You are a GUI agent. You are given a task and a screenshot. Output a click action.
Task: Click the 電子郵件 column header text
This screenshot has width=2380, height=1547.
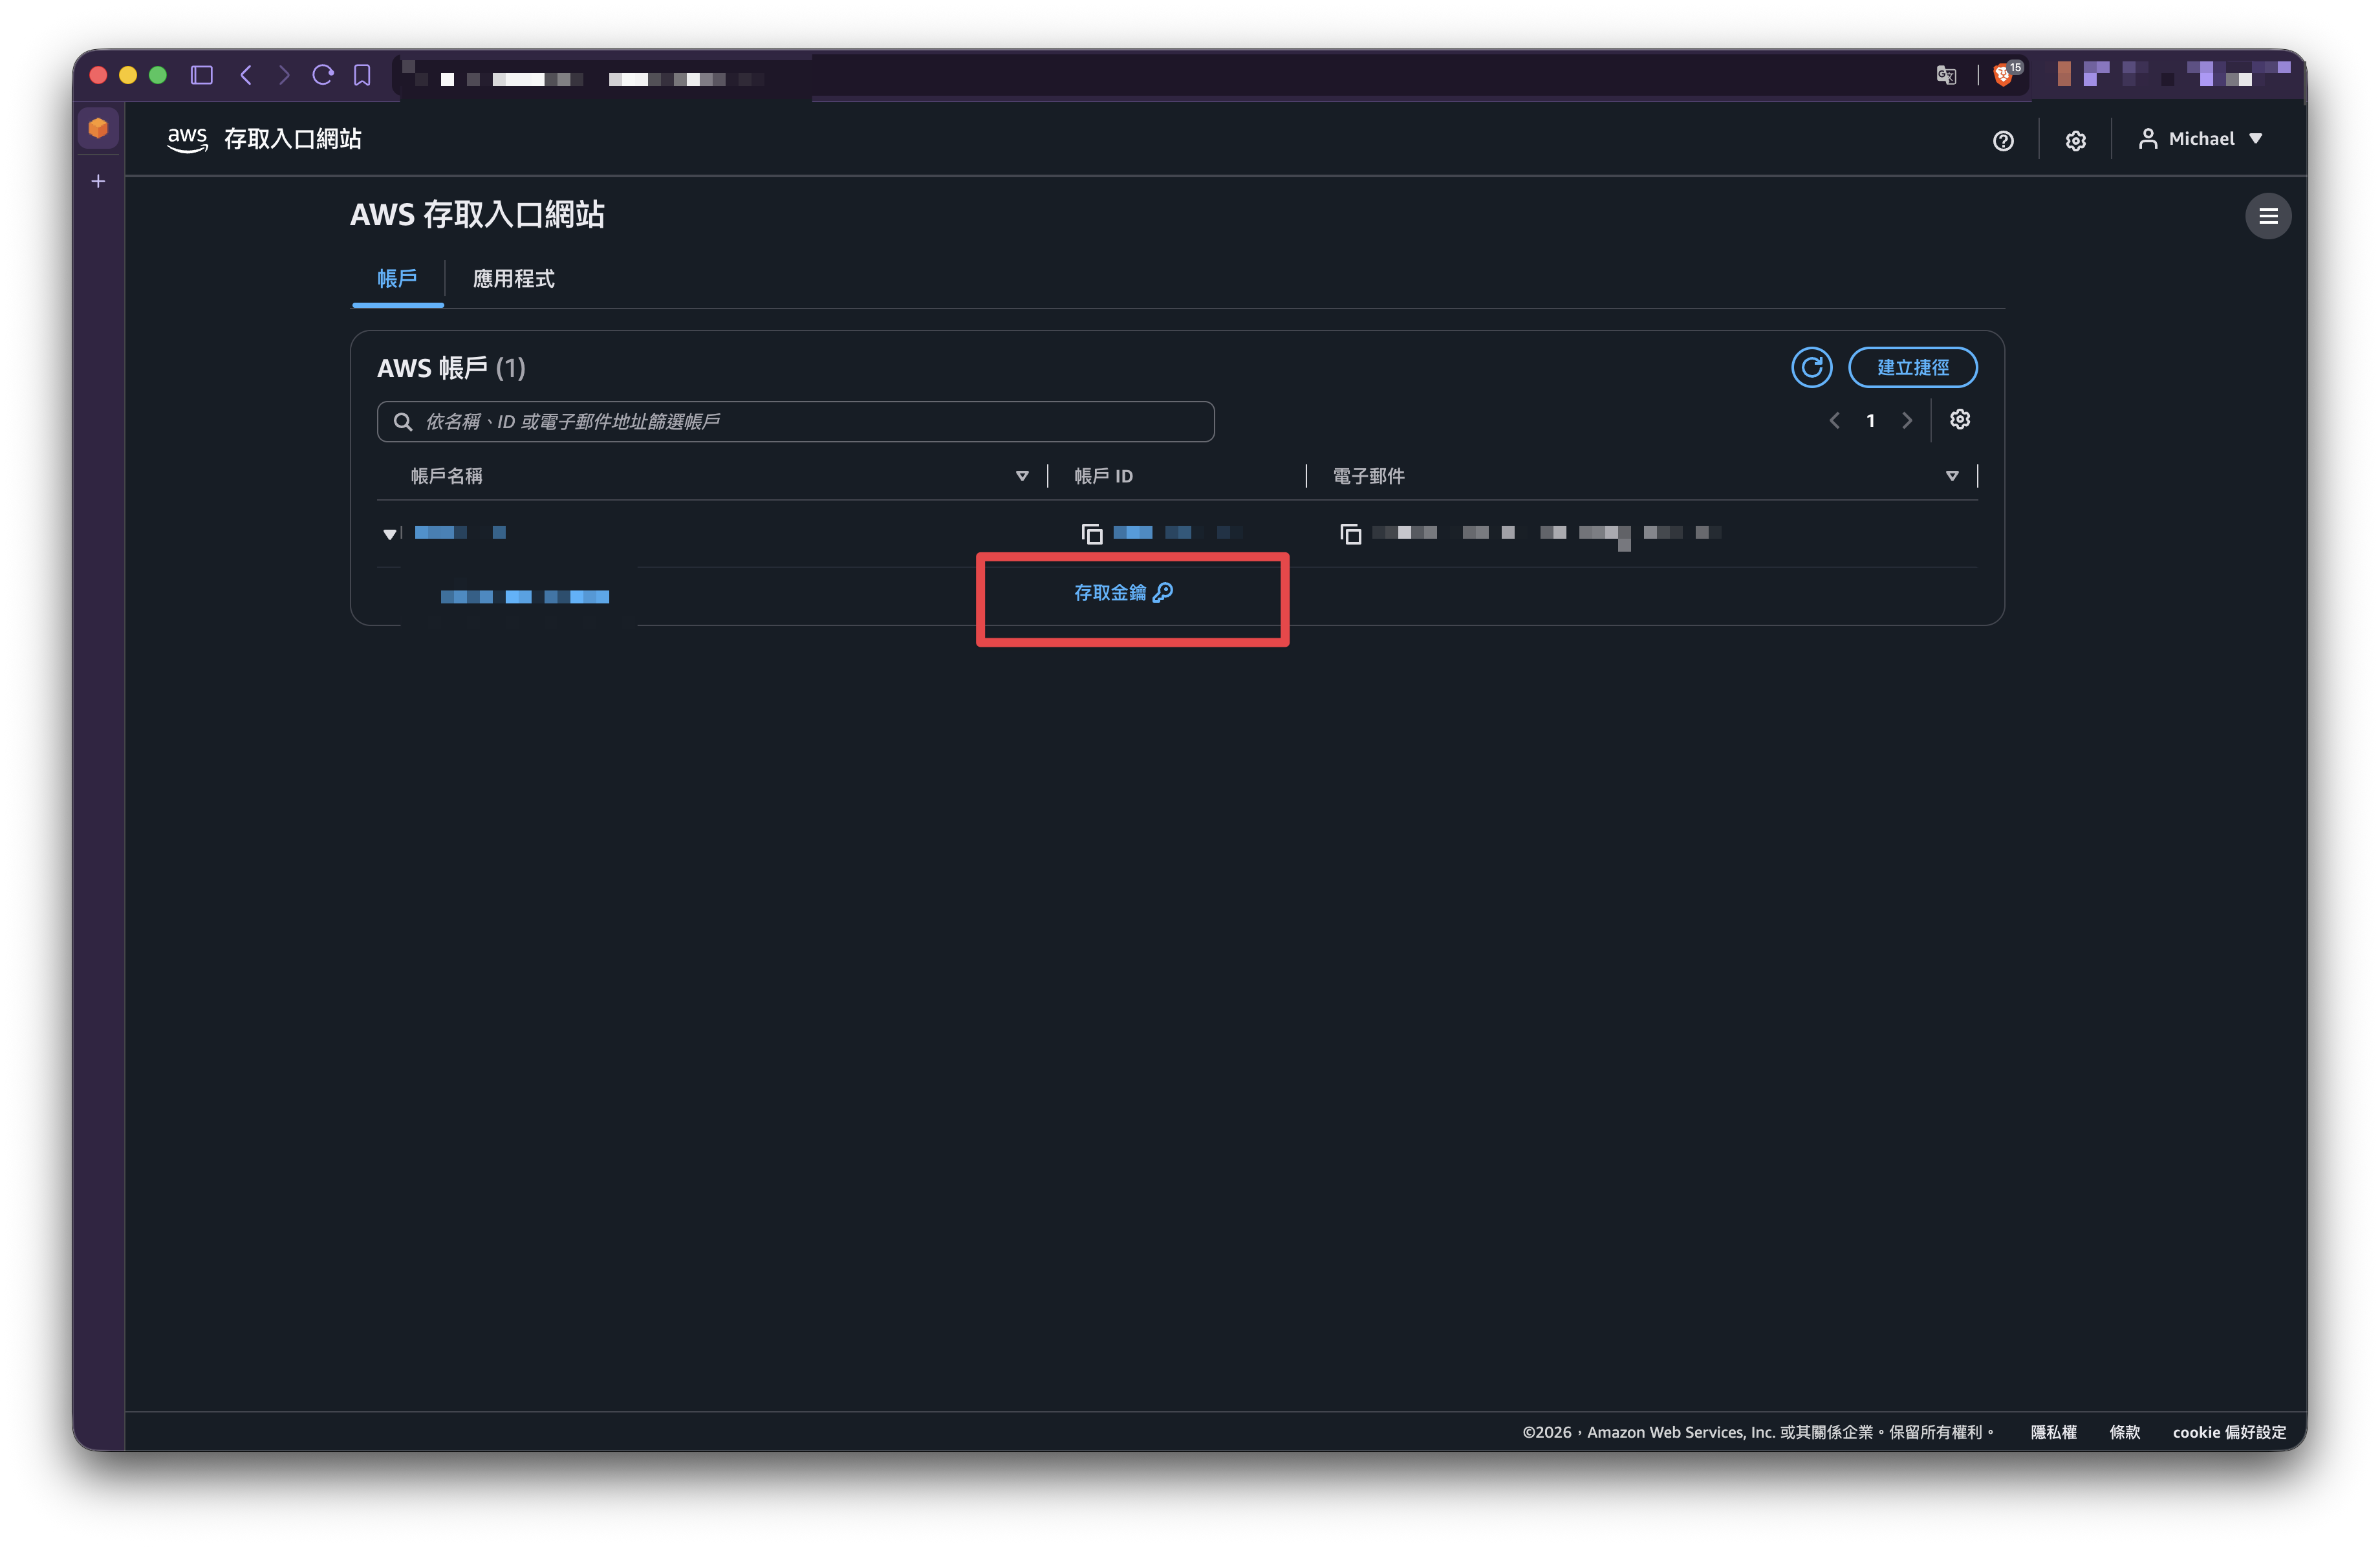click(x=1369, y=476)
